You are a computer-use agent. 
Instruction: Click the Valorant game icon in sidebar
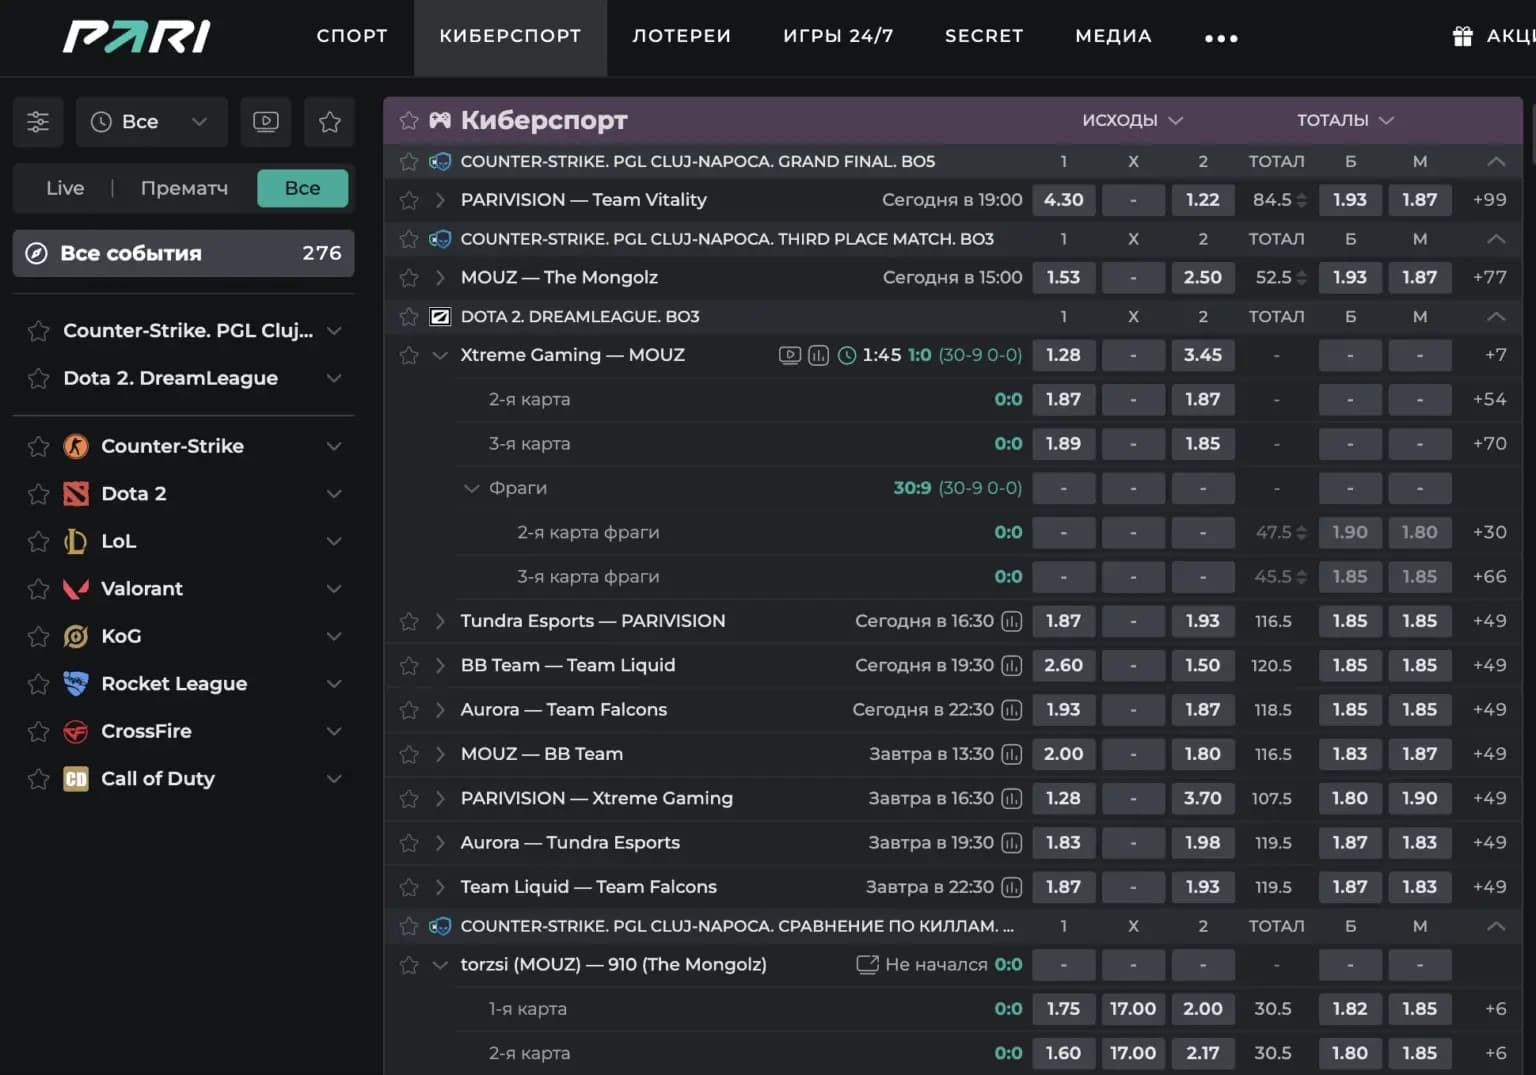click(x=76, y=588)
